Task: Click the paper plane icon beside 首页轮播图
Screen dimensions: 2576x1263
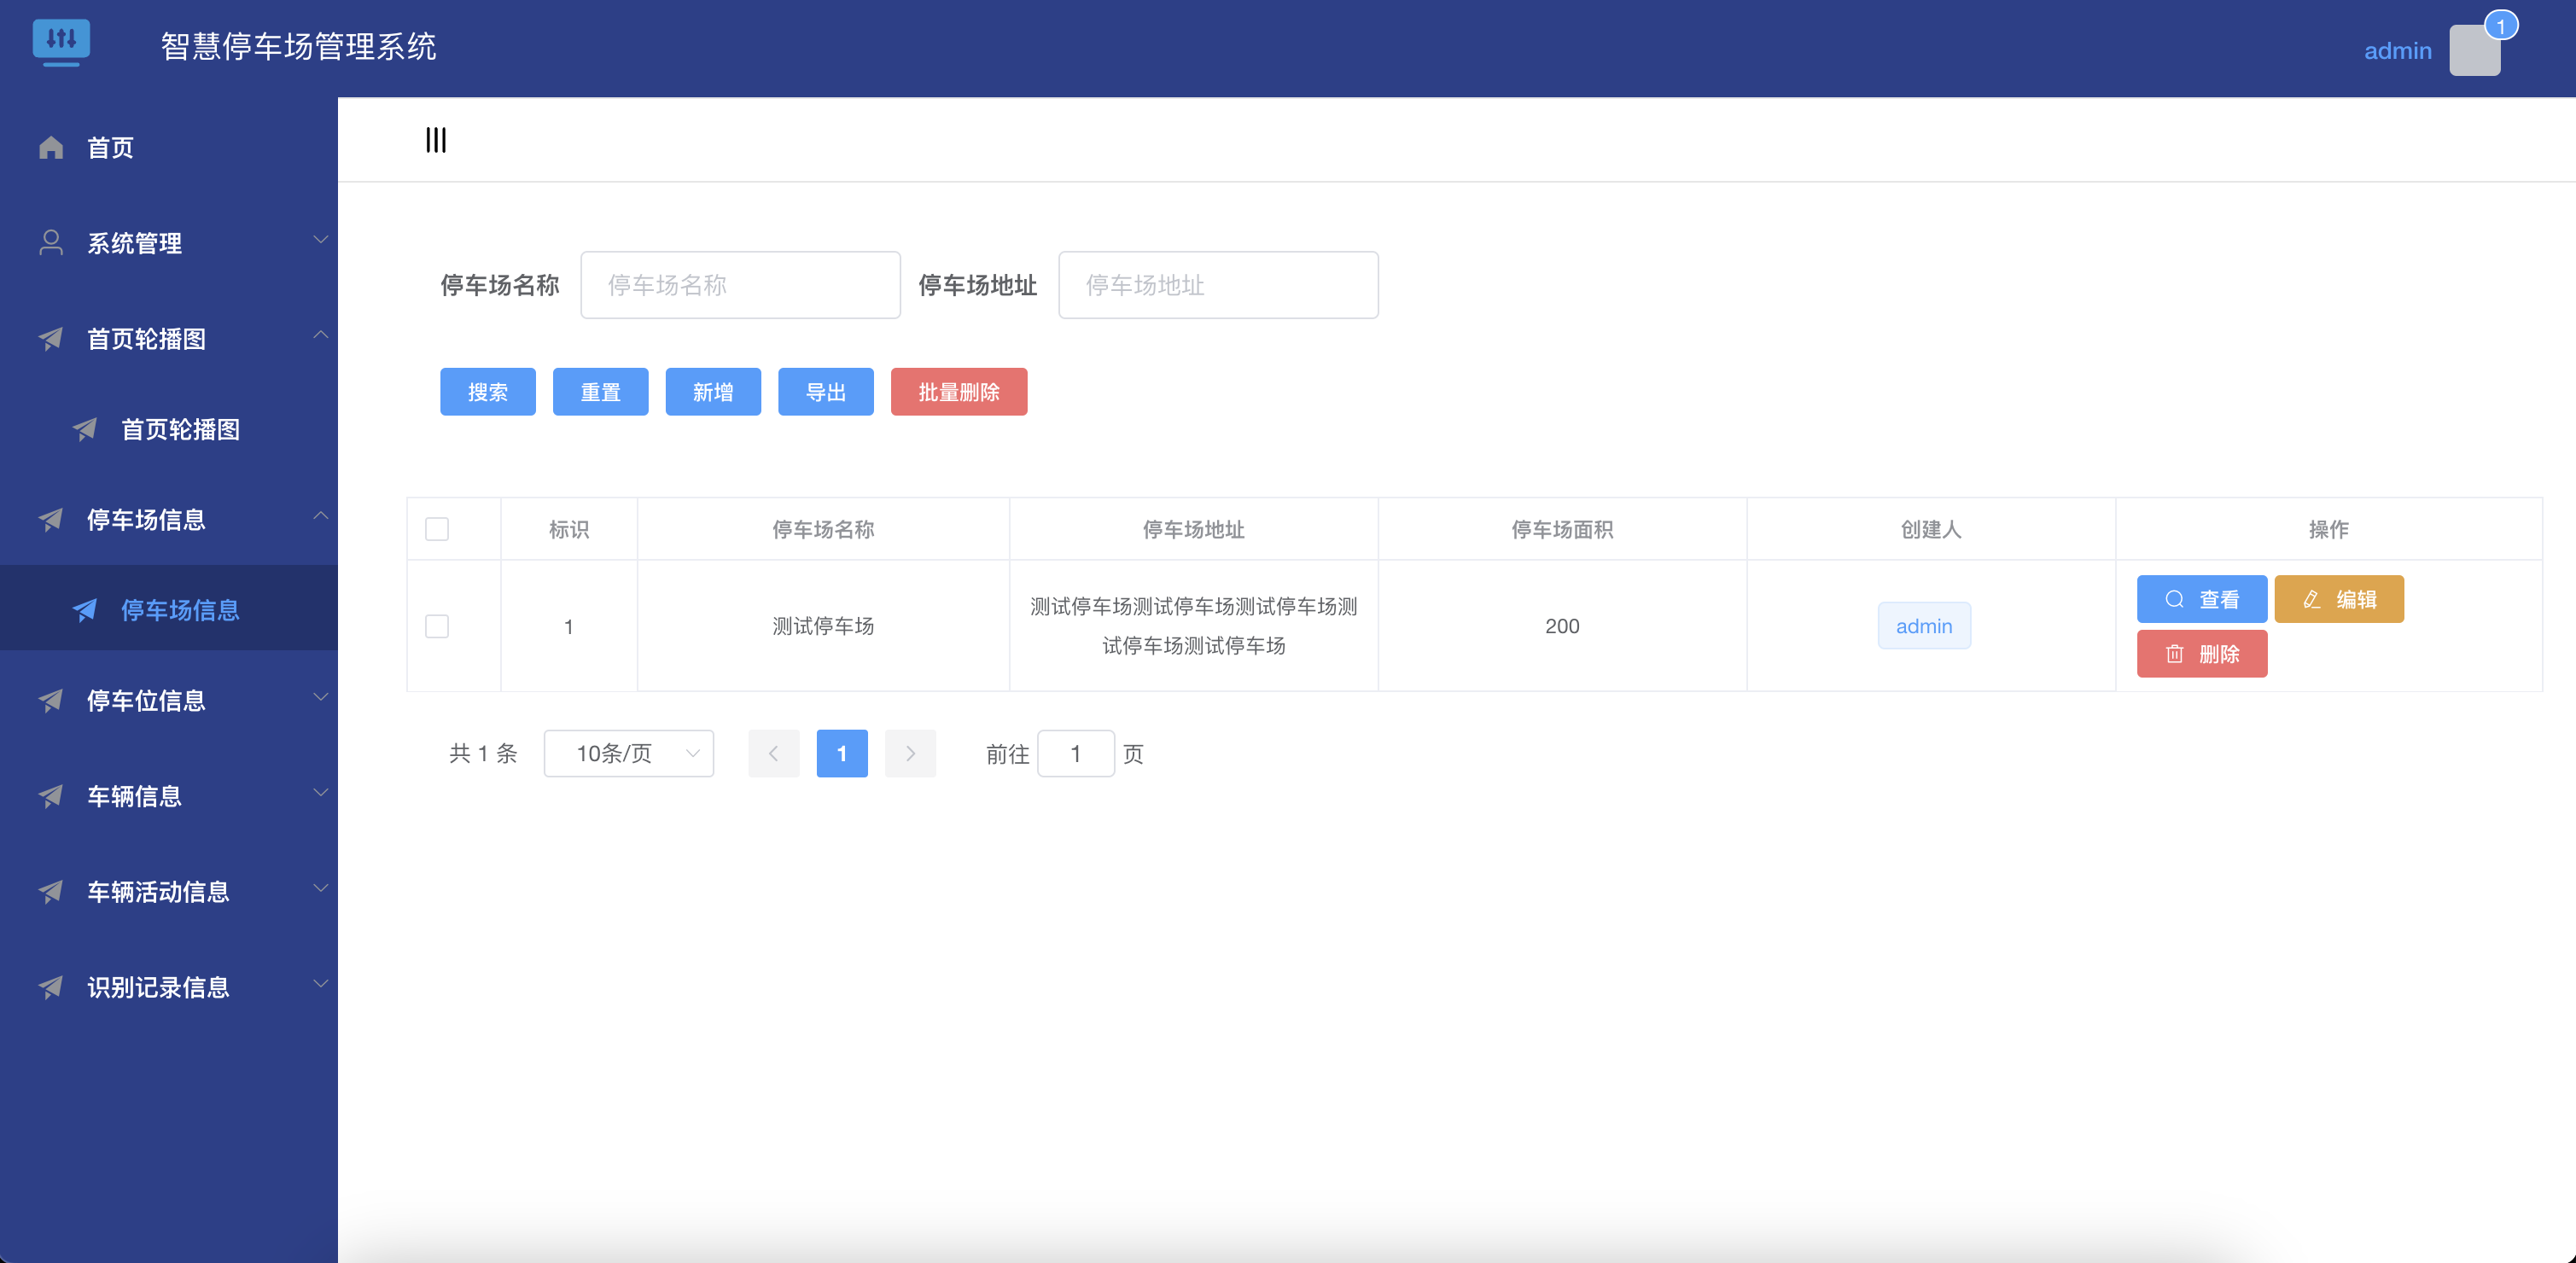Action: [51, 338]
